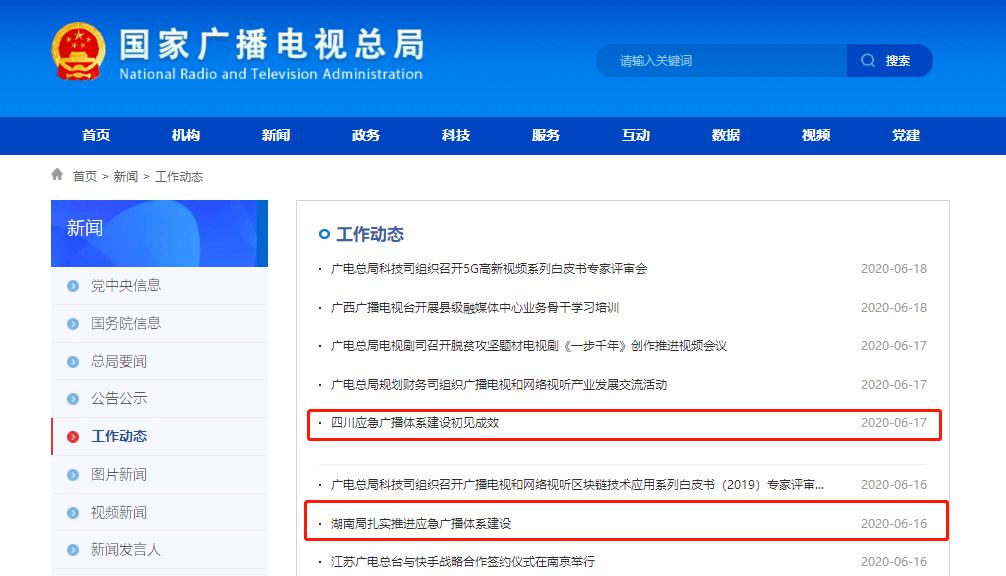
Task: Click the arrow icon beside 图片新闻
Action: pyautogui.click(x=73, y=475)
